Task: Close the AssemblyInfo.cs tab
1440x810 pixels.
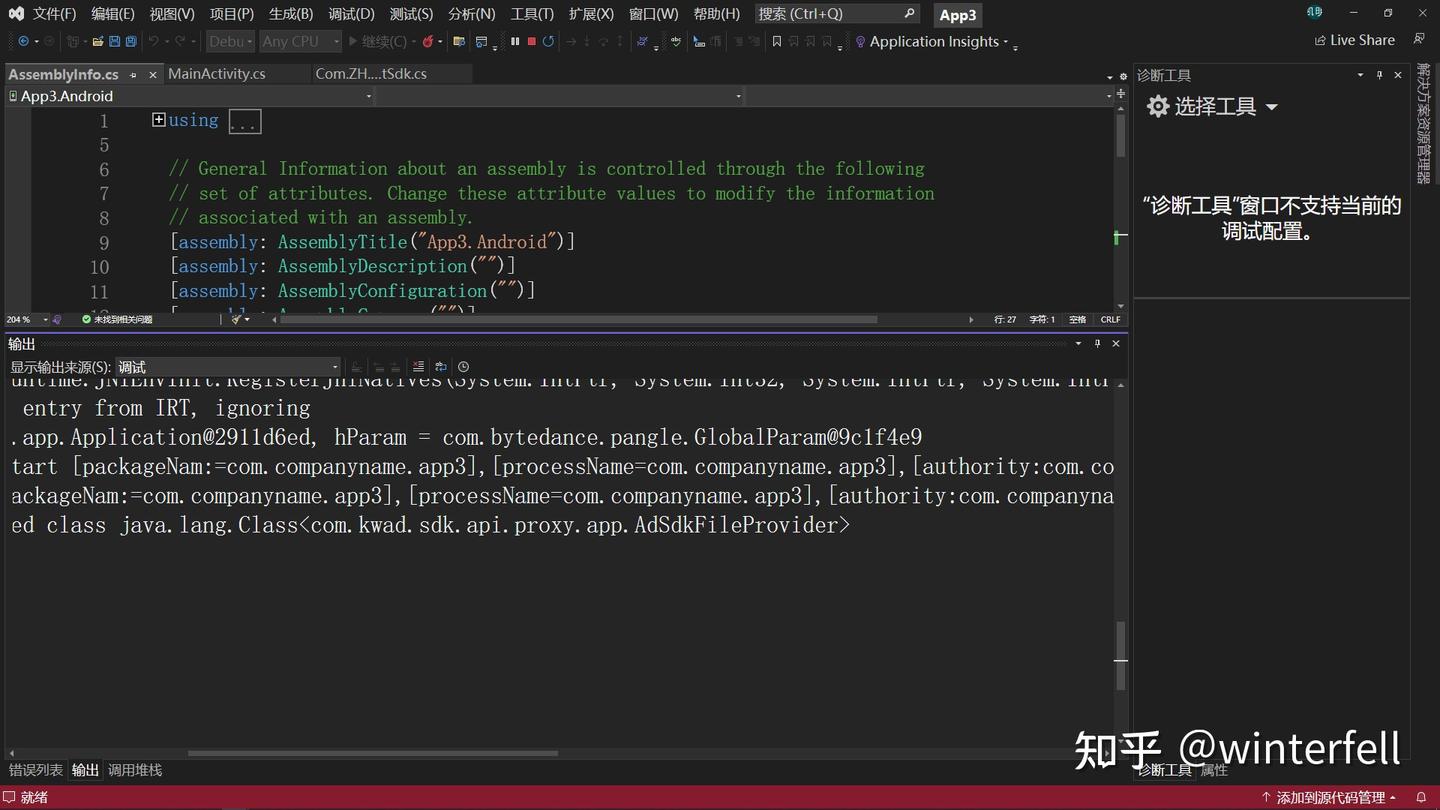Action: 153,75
